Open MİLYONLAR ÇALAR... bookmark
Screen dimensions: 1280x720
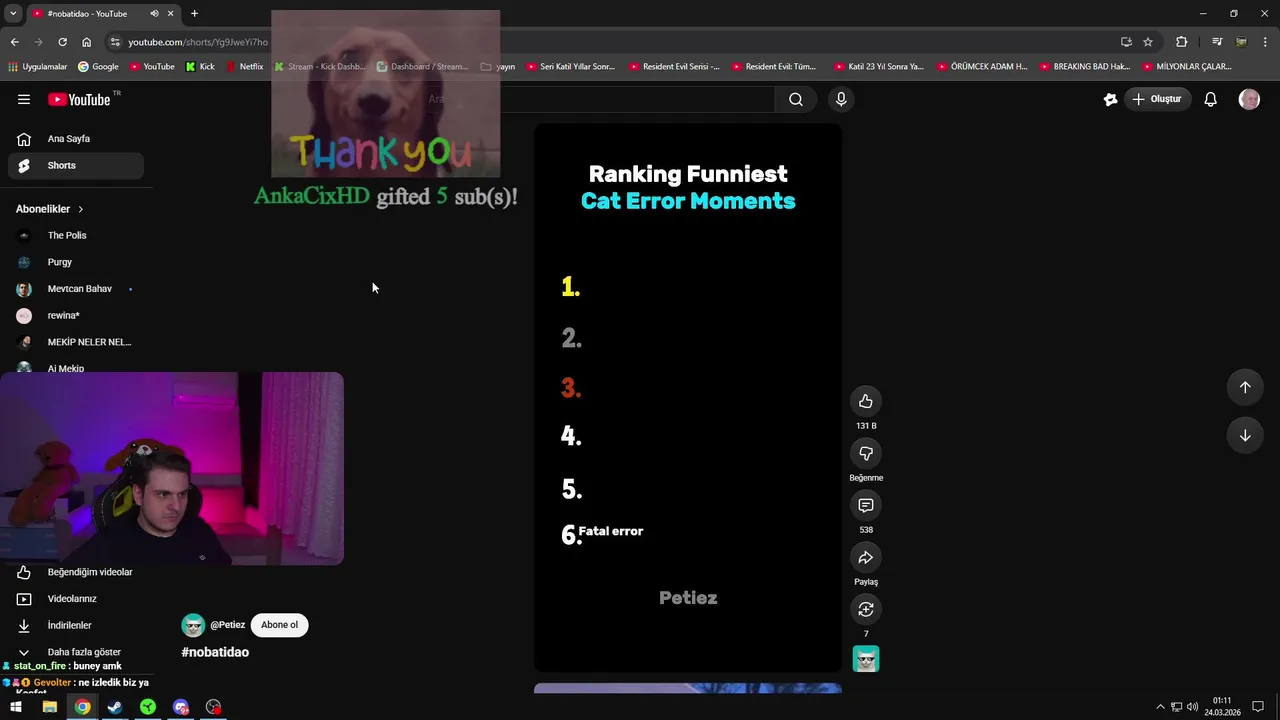click(x=1187, y=67)
